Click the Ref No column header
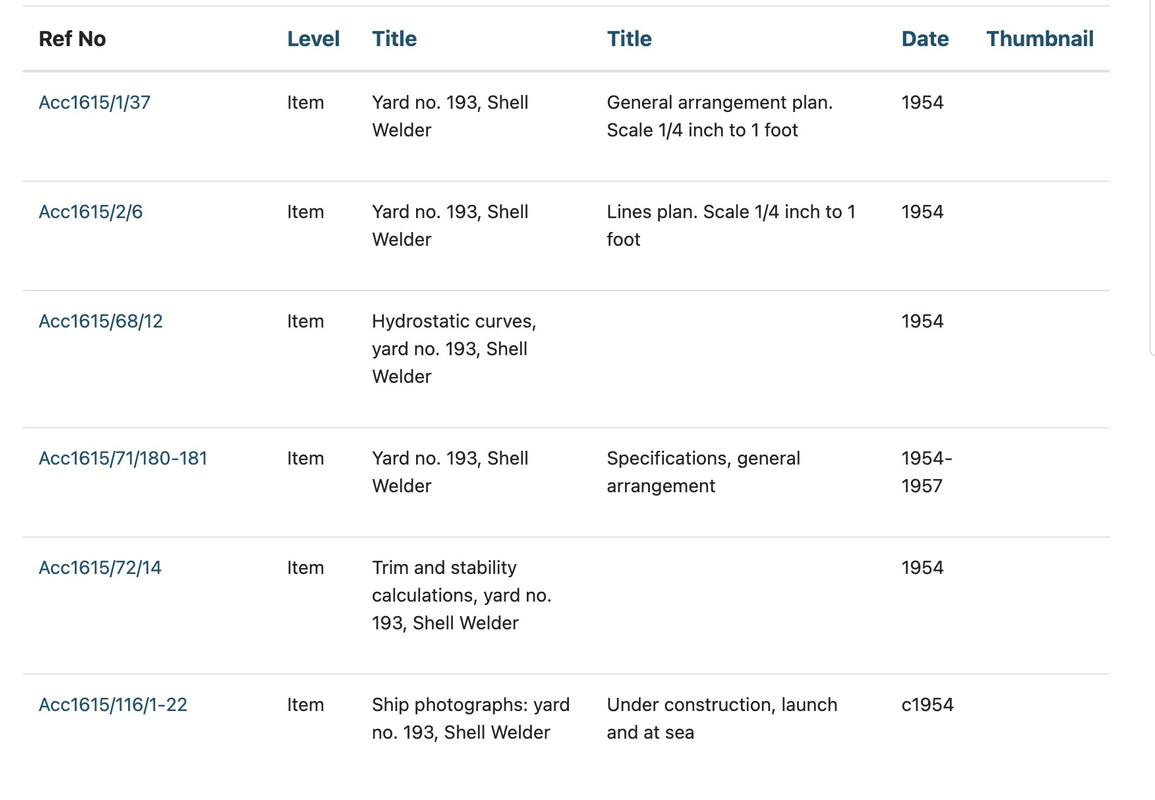The image size is (1155, 800). point(72,39)
